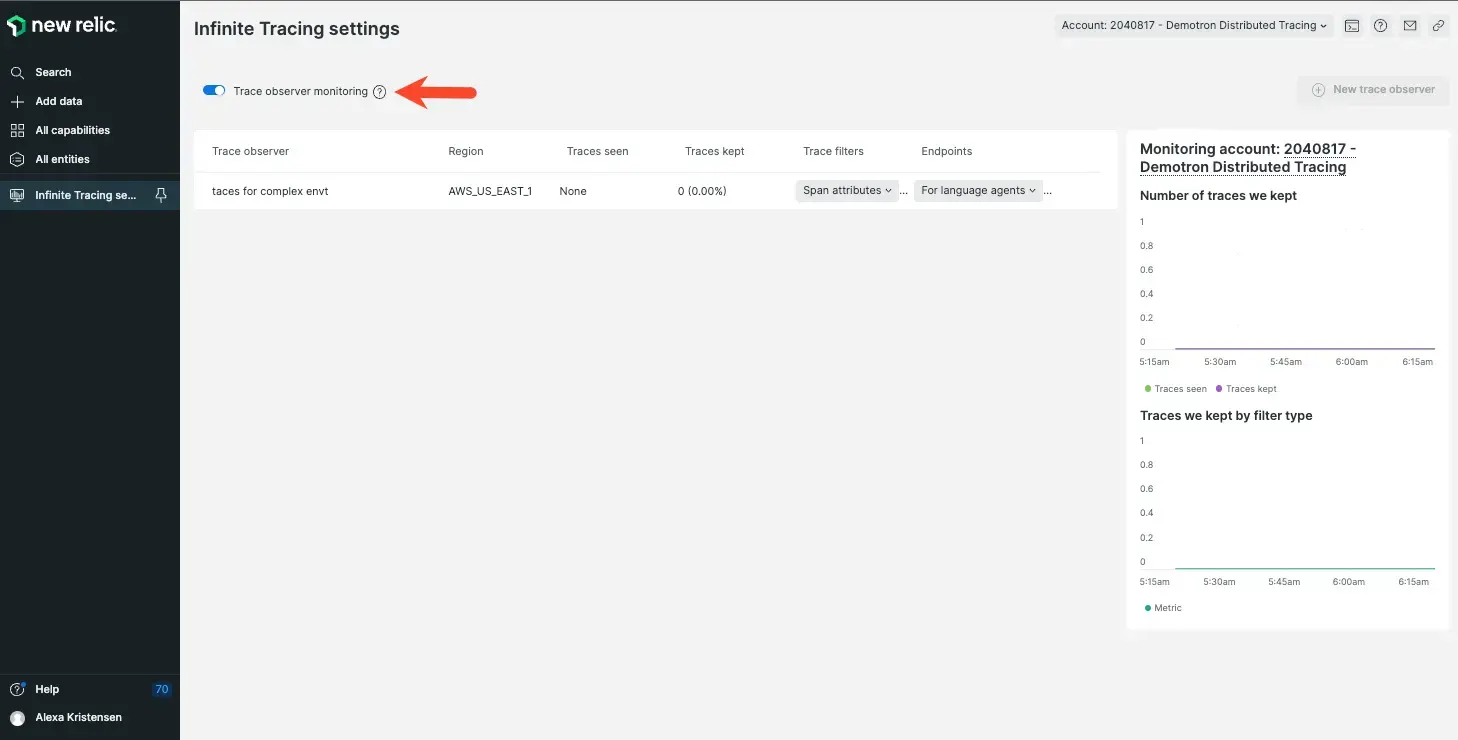1458x740 pixels.
Task: Unpin Infinite Tracing settings with pin icon
Action: point(161,195)
